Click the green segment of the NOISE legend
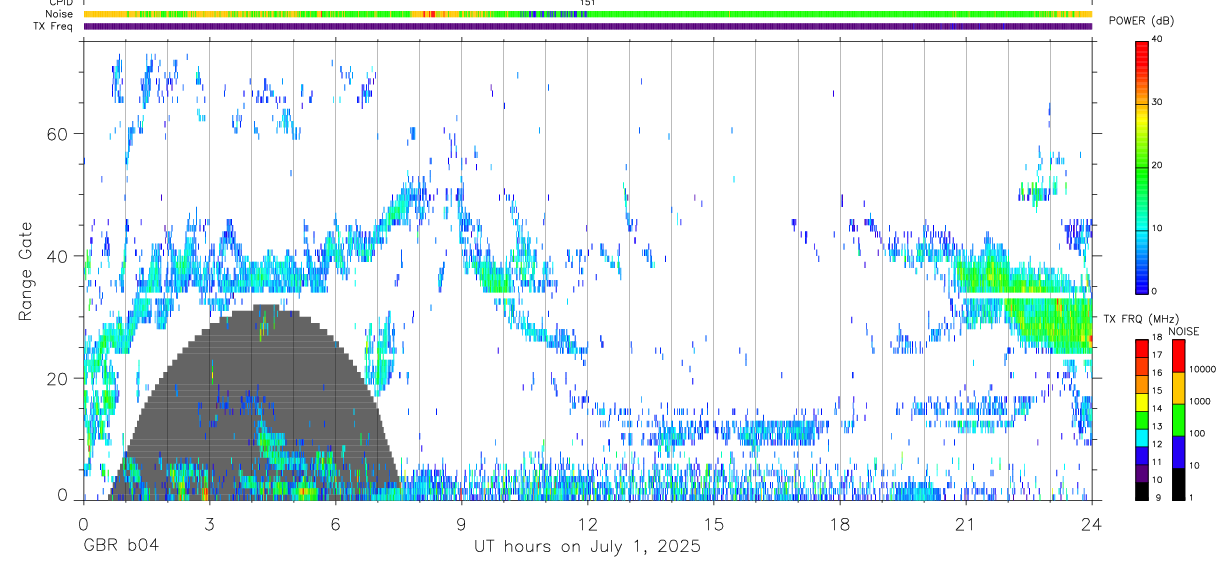Viewport: 1228px width, 567px height. point(1179,420)
